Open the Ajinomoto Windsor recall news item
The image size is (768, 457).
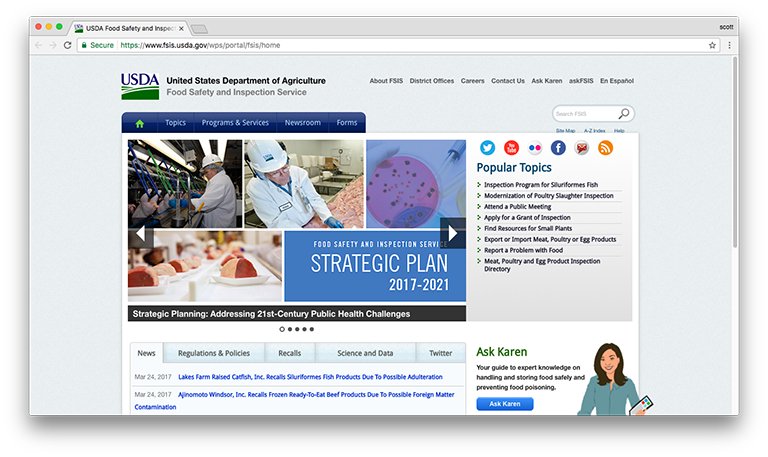tap(294, 400)
